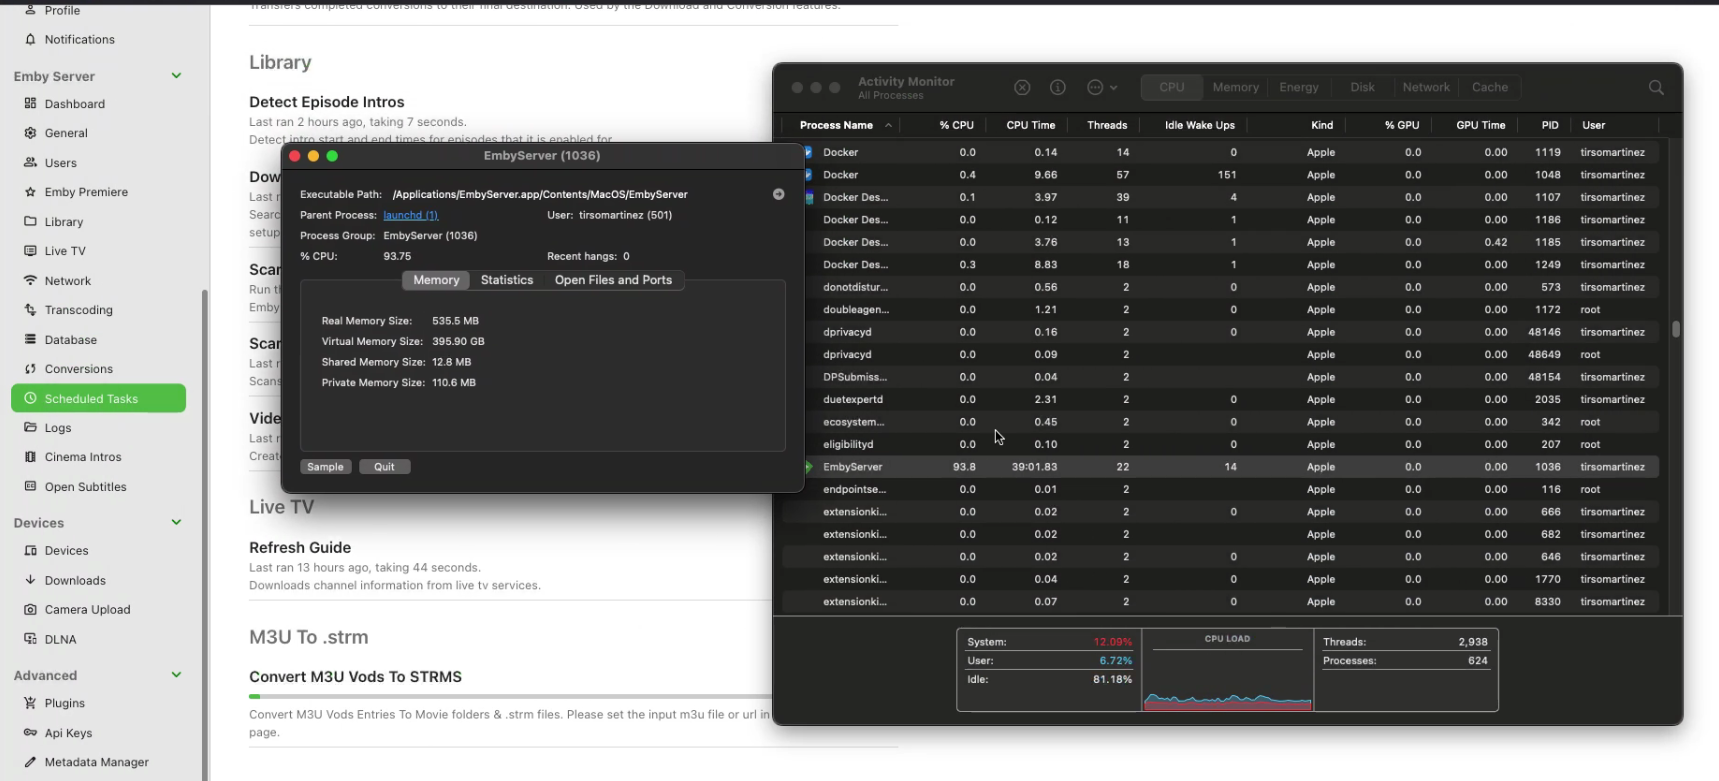The width and height of the screenshot is (1719, 781).
Task: Reveal executable path using the arrow icon
Action: pyautogui.click(x=778, y=194)
